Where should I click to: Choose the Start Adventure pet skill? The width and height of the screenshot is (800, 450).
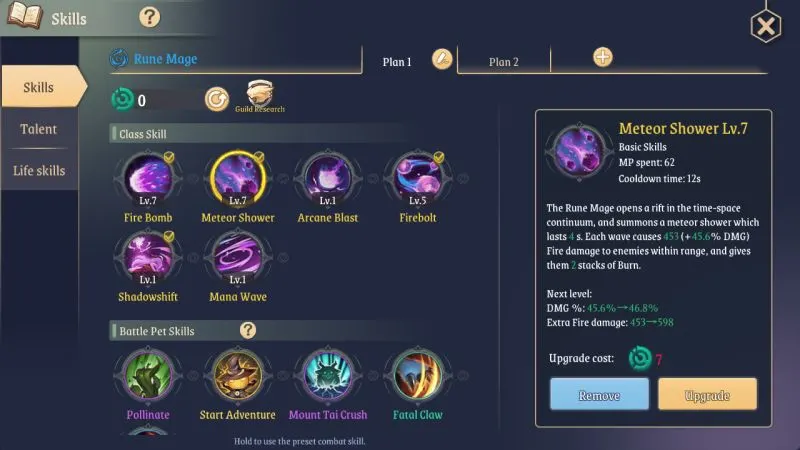pos(238,376)
